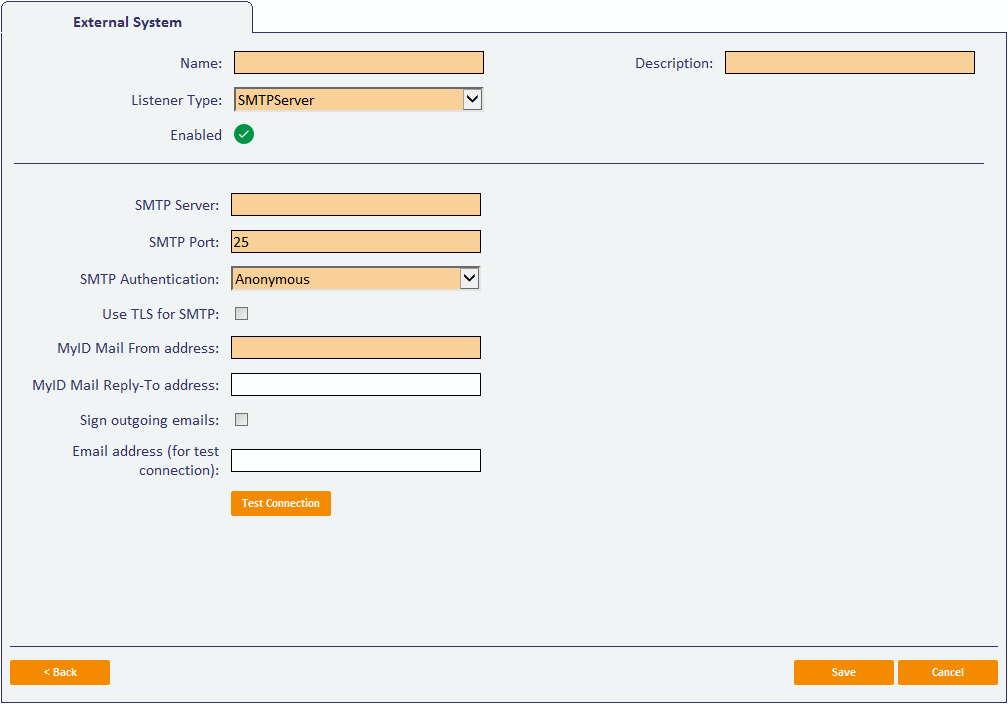Expand Listener Type using its arrow button
Viewport: 1008px width, 704px height.
tap(473, 100)
